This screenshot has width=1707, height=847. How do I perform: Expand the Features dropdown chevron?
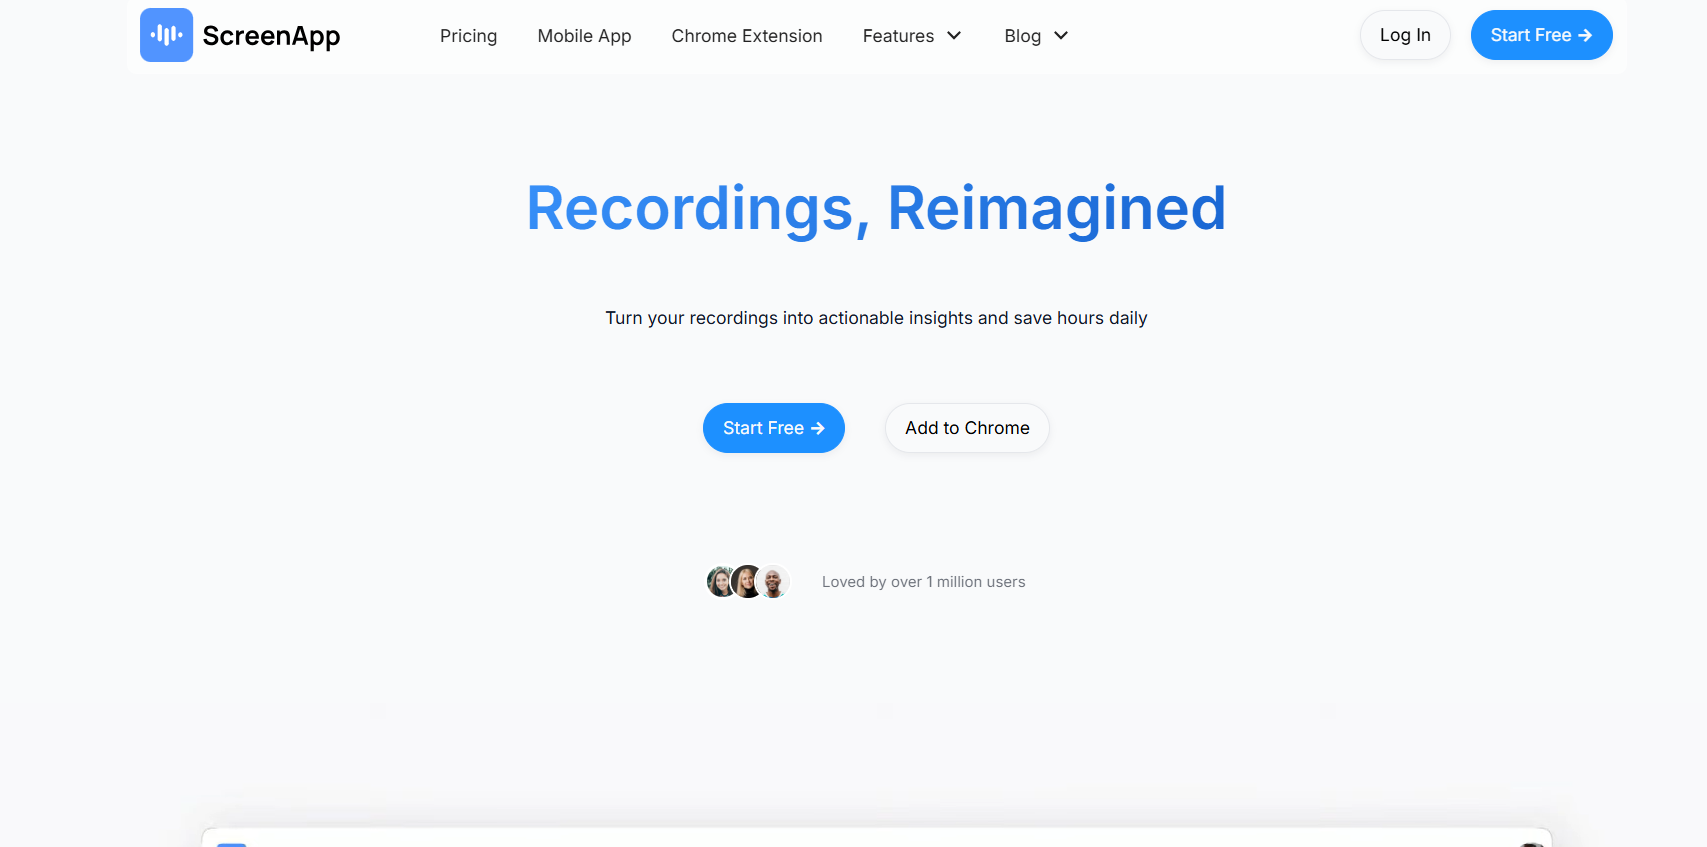pyautogui.click(x=954, y=36)
